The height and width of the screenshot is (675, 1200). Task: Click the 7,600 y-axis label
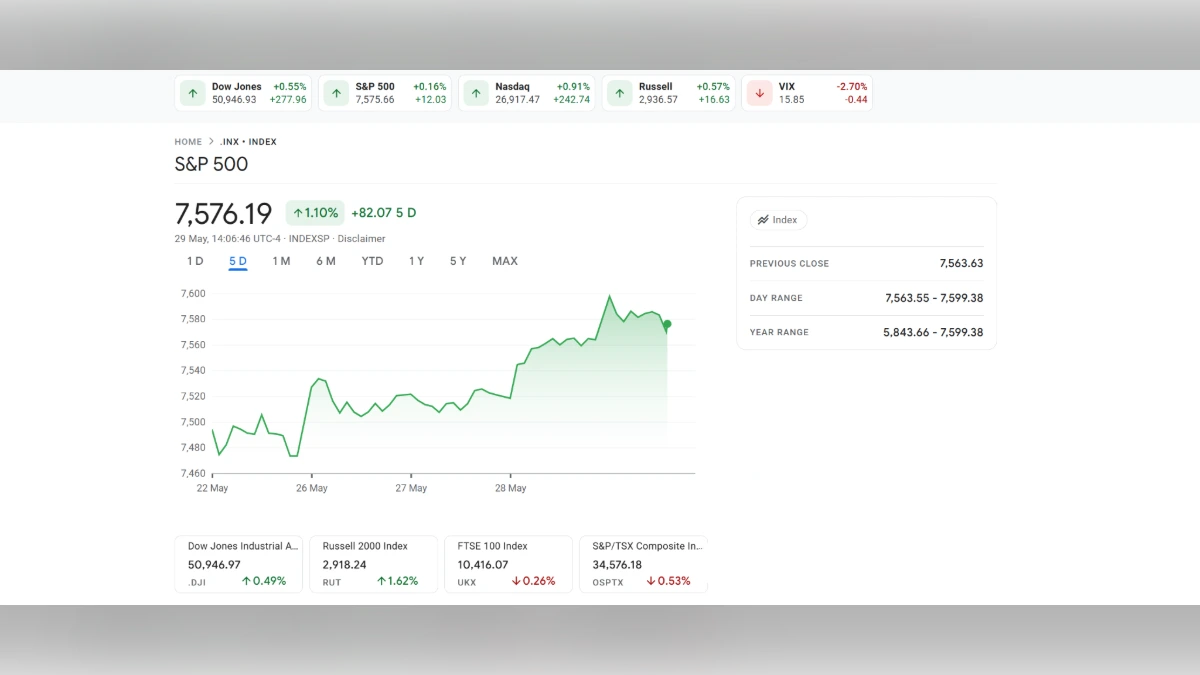192,294
